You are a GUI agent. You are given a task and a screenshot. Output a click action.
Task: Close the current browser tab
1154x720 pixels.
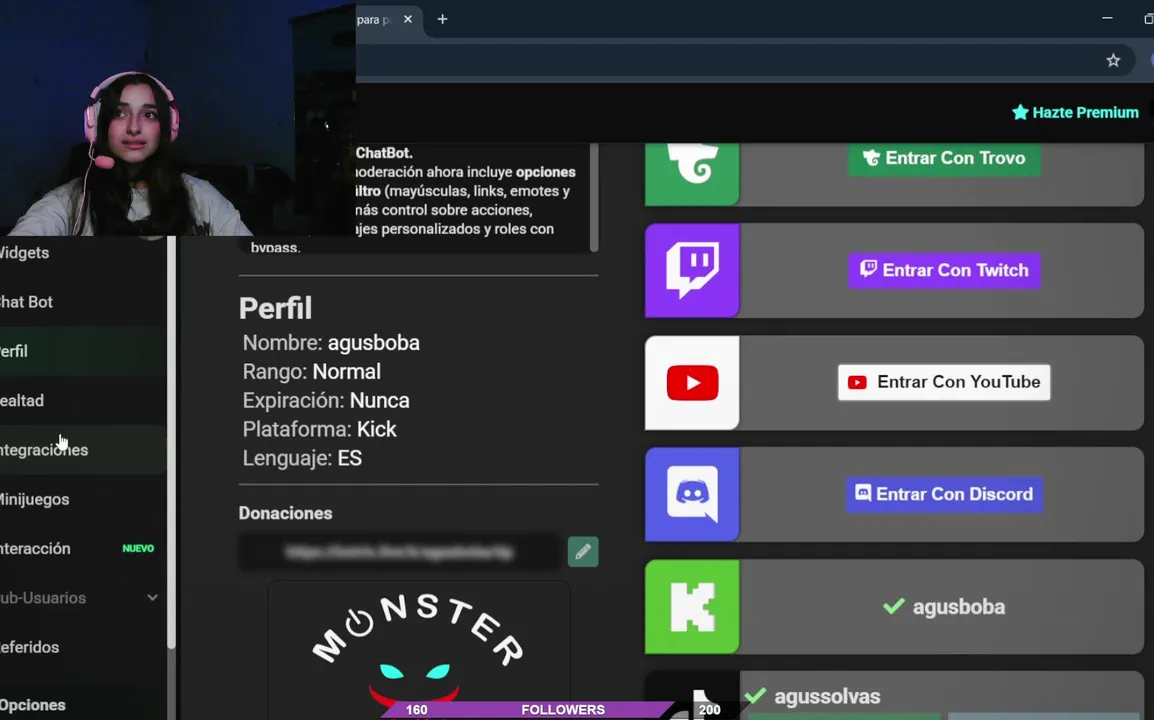coord(408,19)
